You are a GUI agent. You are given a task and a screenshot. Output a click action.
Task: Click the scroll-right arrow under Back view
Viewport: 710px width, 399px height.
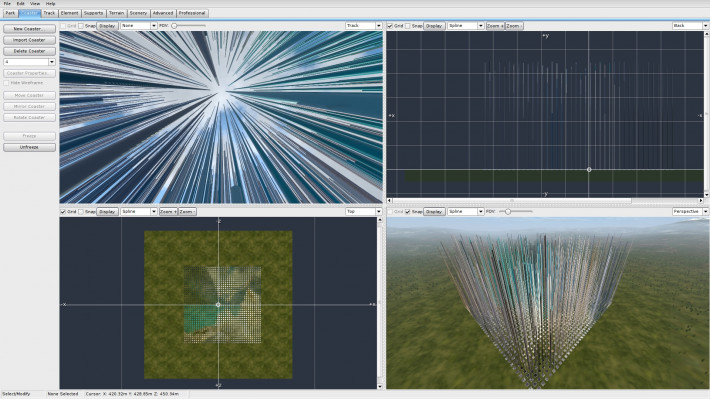(x=700, y=200)
